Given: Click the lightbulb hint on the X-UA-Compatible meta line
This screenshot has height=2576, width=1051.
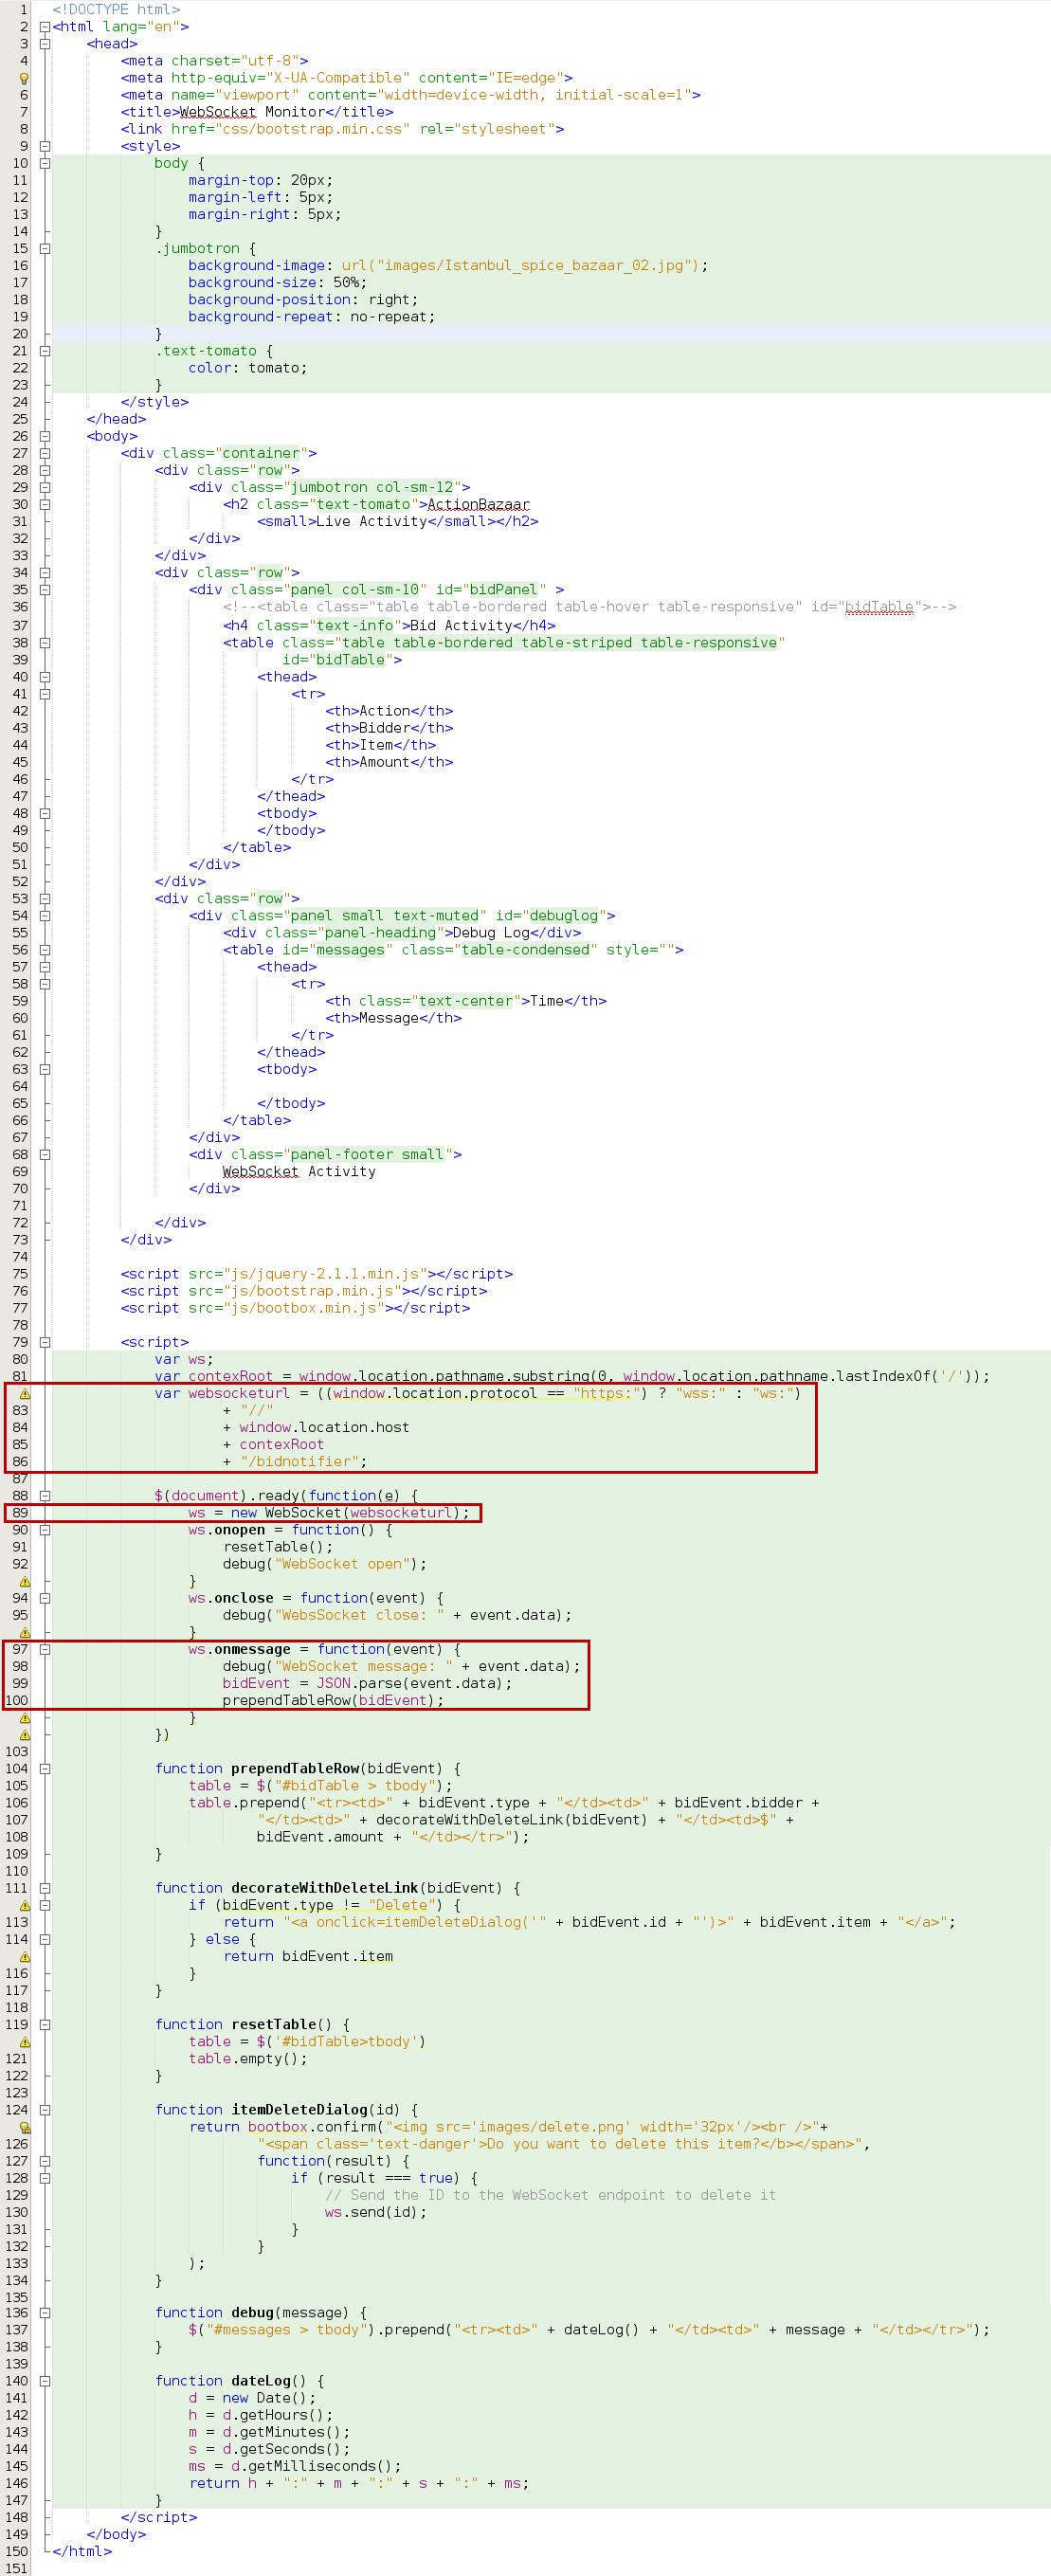Looking at the screenshot, I should click(x=24, y=78).
